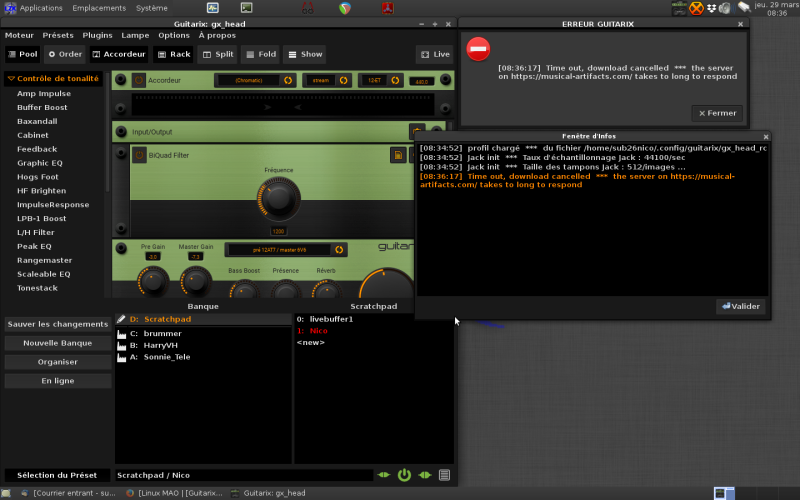Select Amp Impulse plugin in the pool

tap(44, 93)
